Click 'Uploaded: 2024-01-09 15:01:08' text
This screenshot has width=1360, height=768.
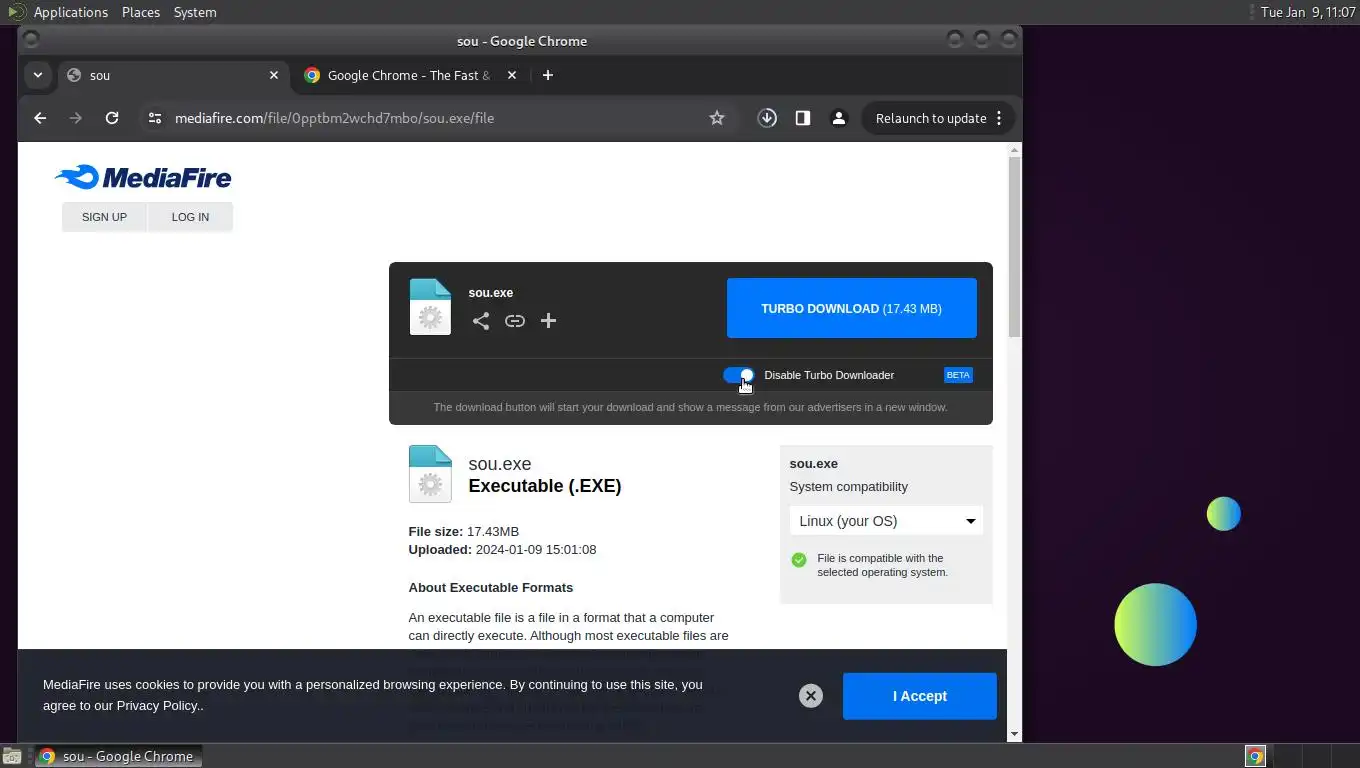[x=502, y=549]
